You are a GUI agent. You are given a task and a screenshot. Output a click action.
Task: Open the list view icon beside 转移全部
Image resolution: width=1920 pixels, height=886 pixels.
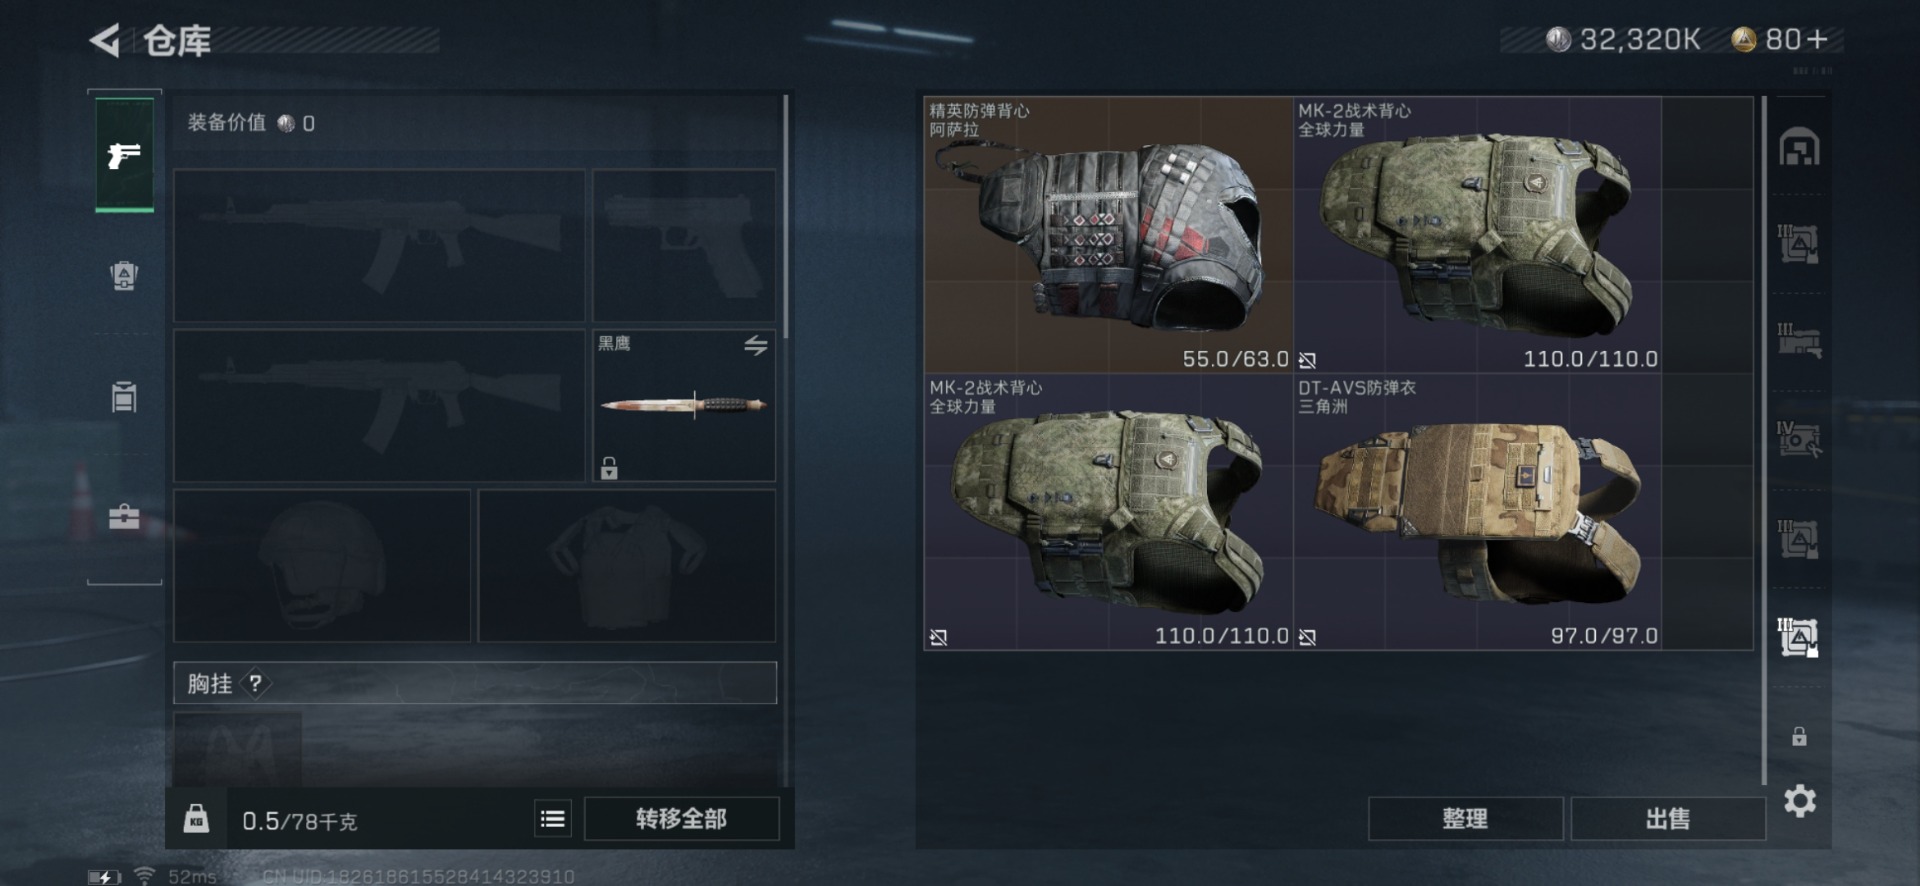point(553,819)
